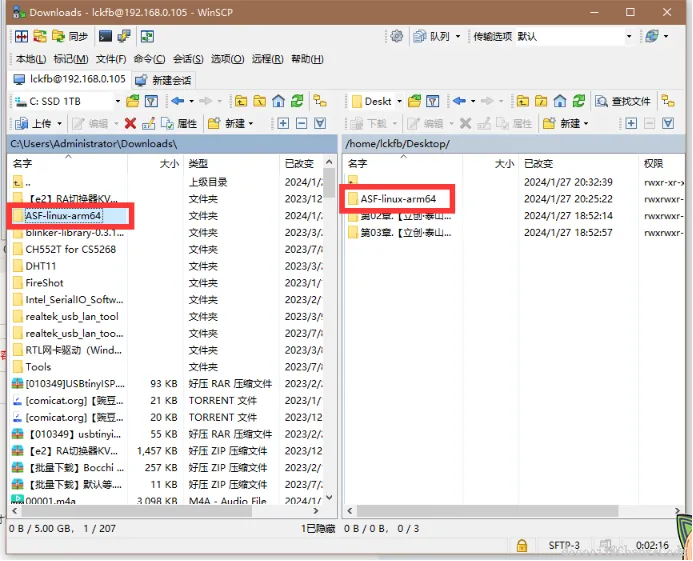Image resolution: width=693 pixels, height=561 pixels.
Task: Refresh the remote panel
Action: pyautogui.click(x=579, y=101)
